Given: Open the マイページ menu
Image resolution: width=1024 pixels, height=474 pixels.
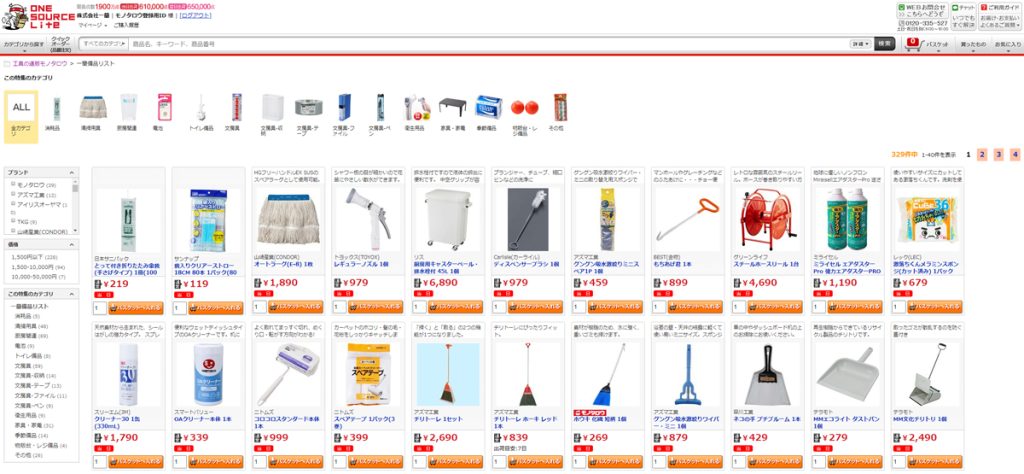Looking at the screenshot, I should tap(92, 25).
